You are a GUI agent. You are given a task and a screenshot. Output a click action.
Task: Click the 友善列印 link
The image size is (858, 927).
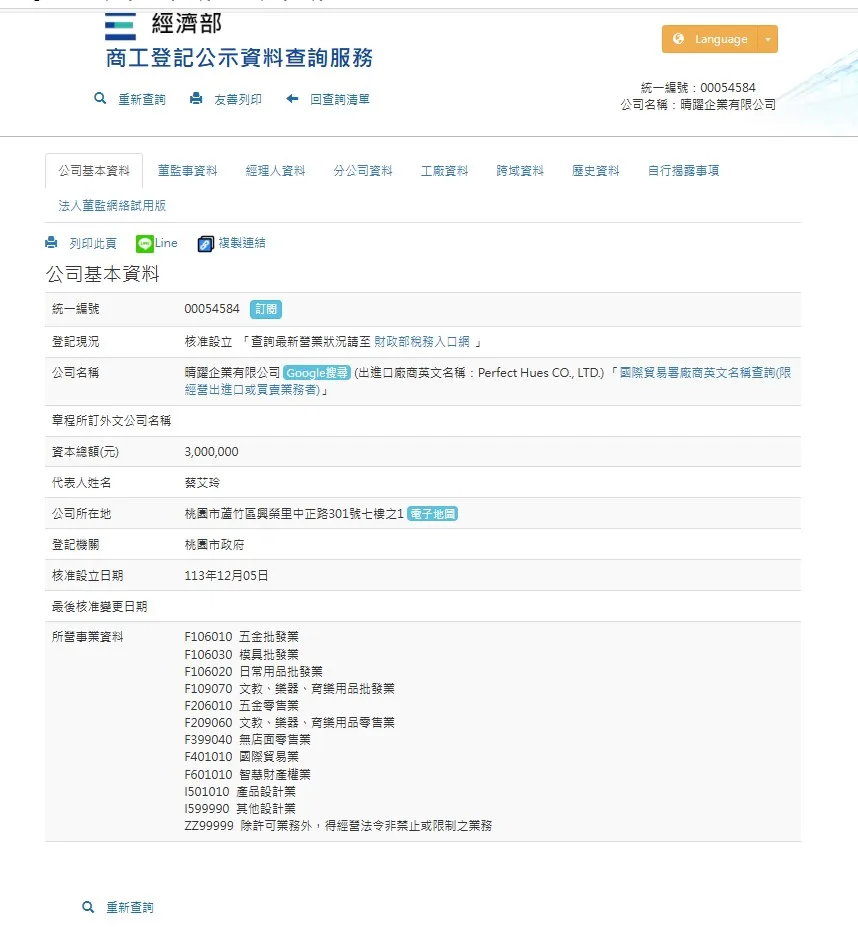point(238,99)
